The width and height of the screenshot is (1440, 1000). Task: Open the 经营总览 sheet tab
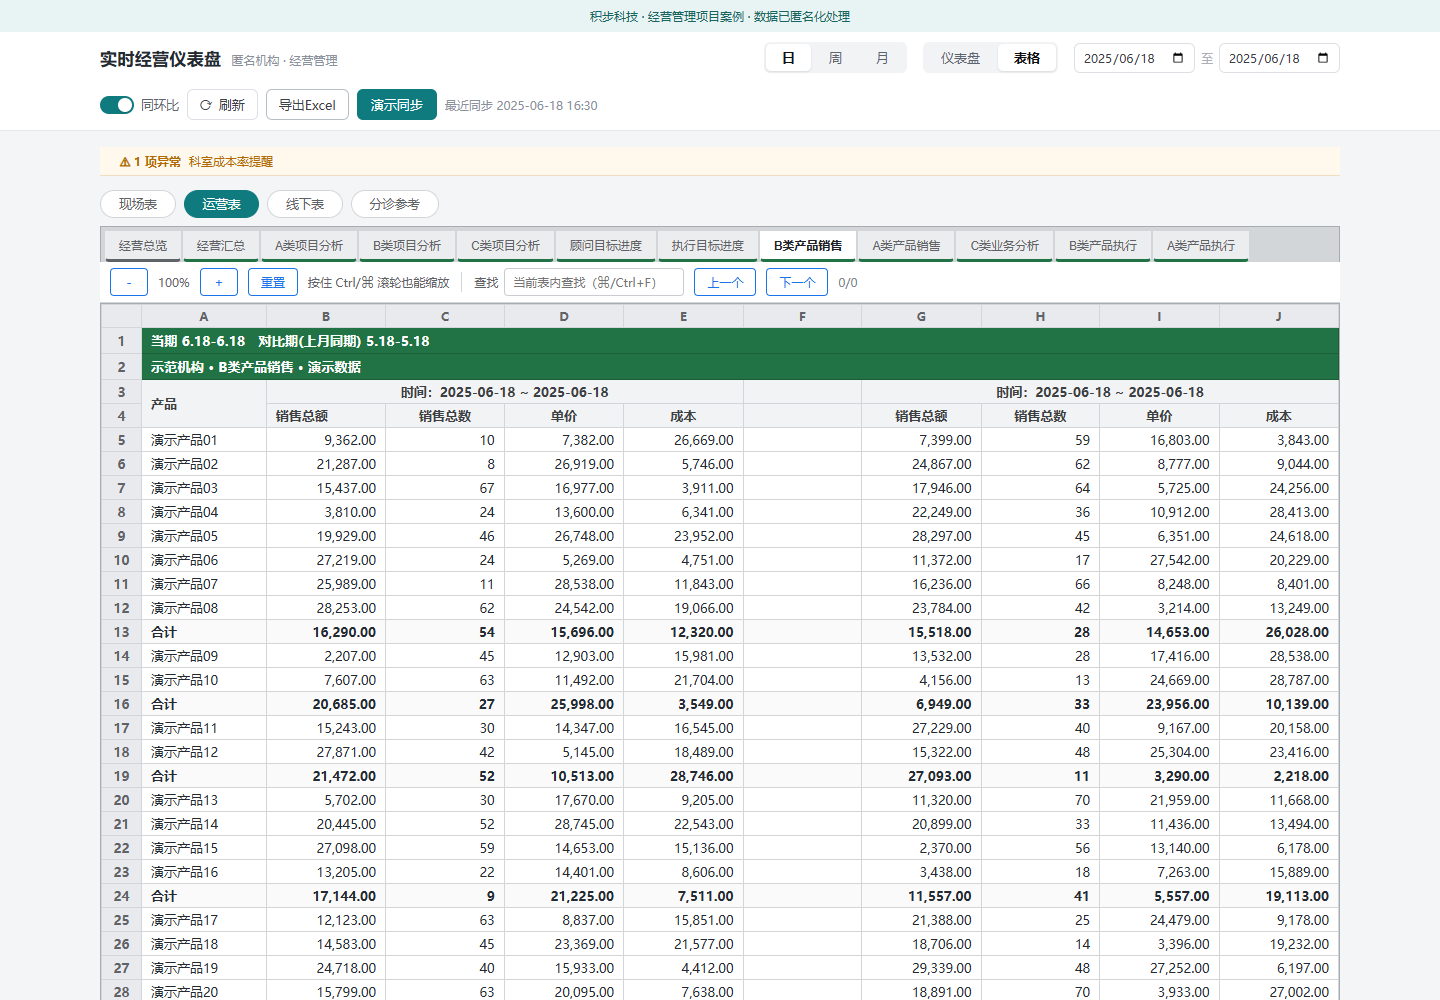(143, 246)
